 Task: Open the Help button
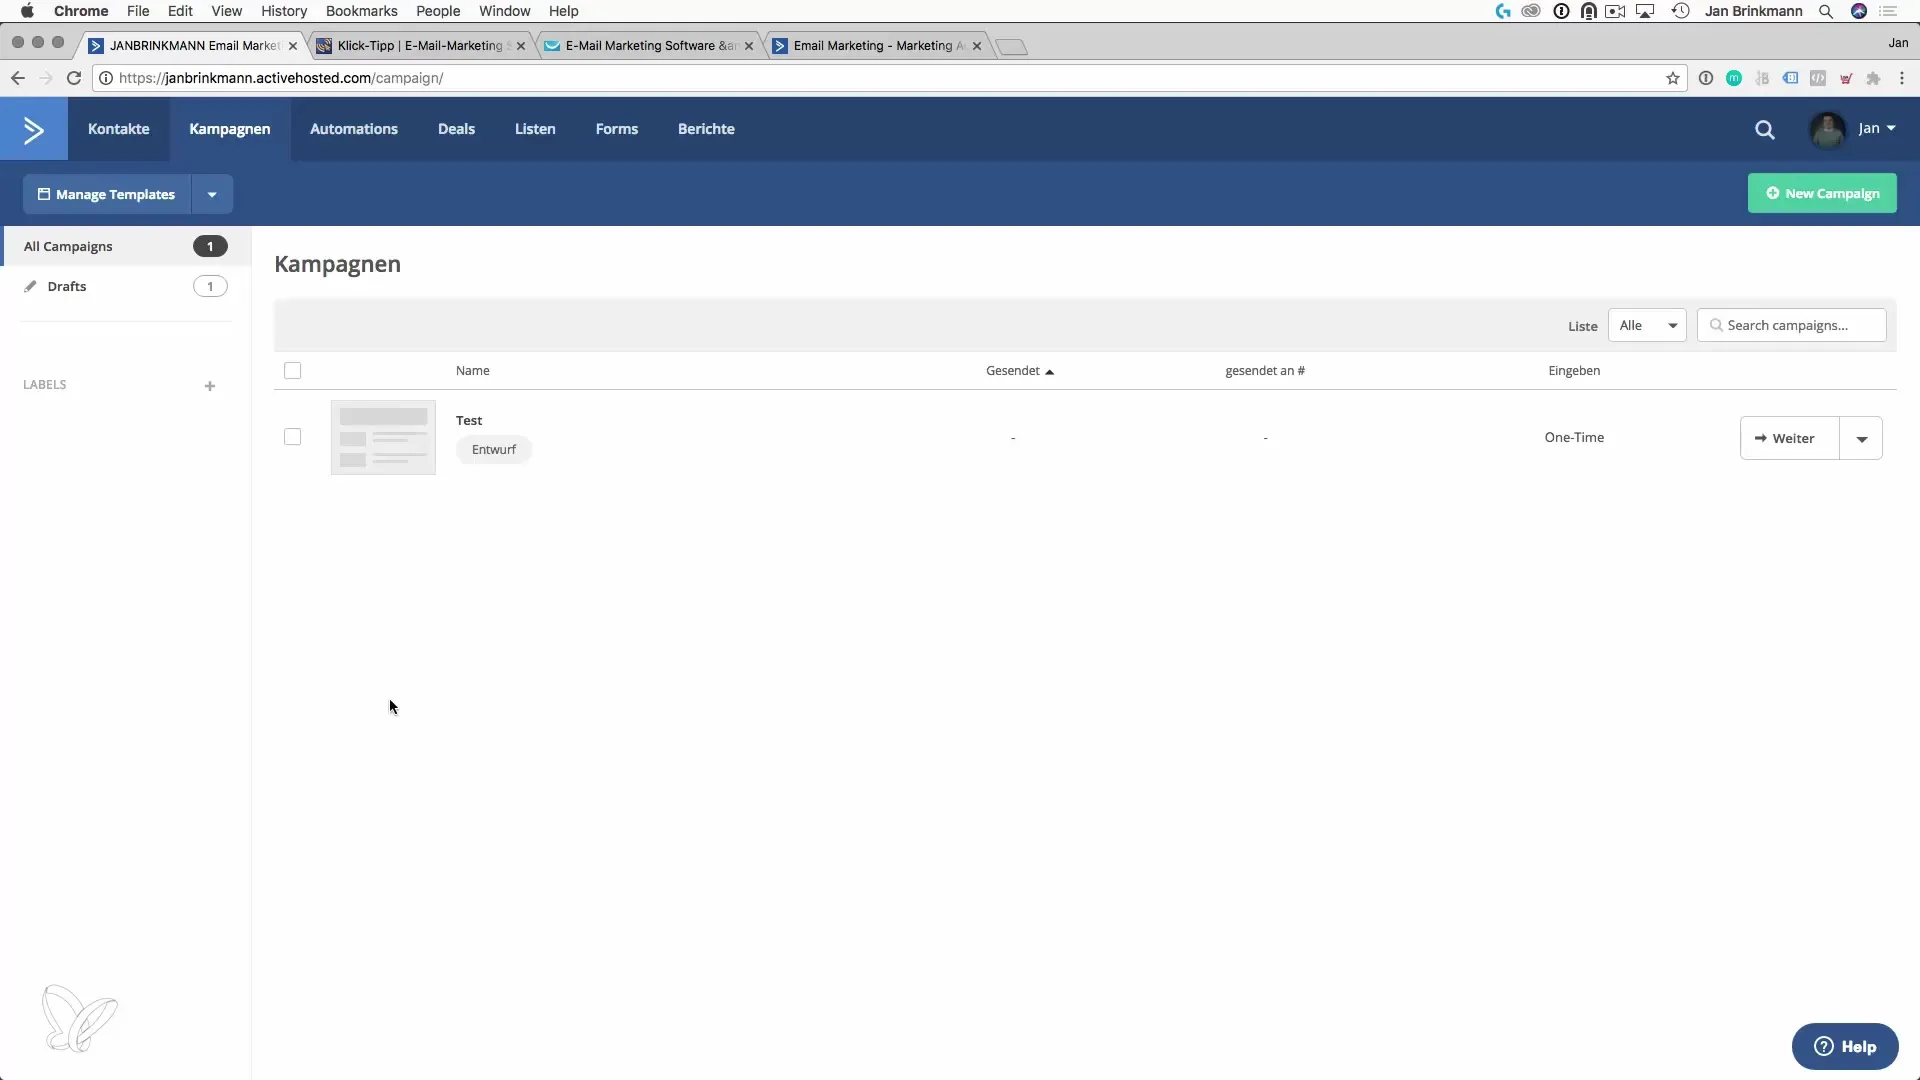point(1845,1046)
